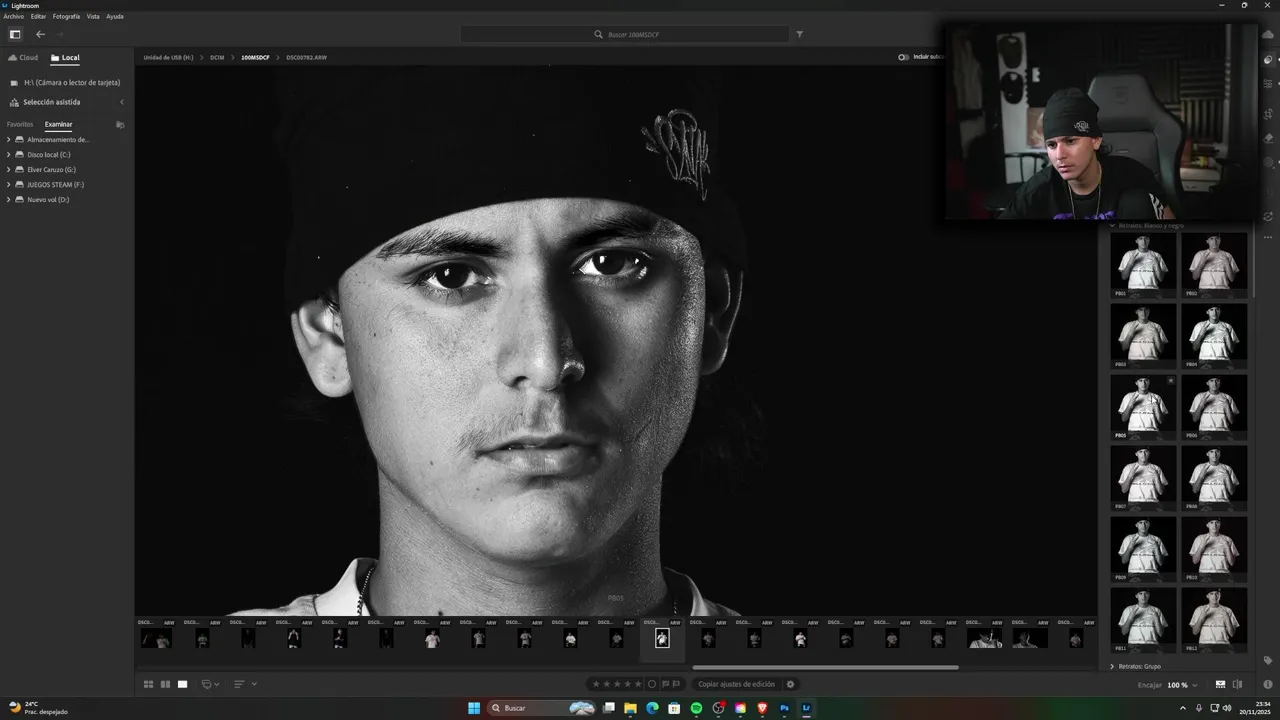The height and width of the screenshot is (720, 1280).
Task: Toggle the before/after original view icon
Action: click(1238, 684)
